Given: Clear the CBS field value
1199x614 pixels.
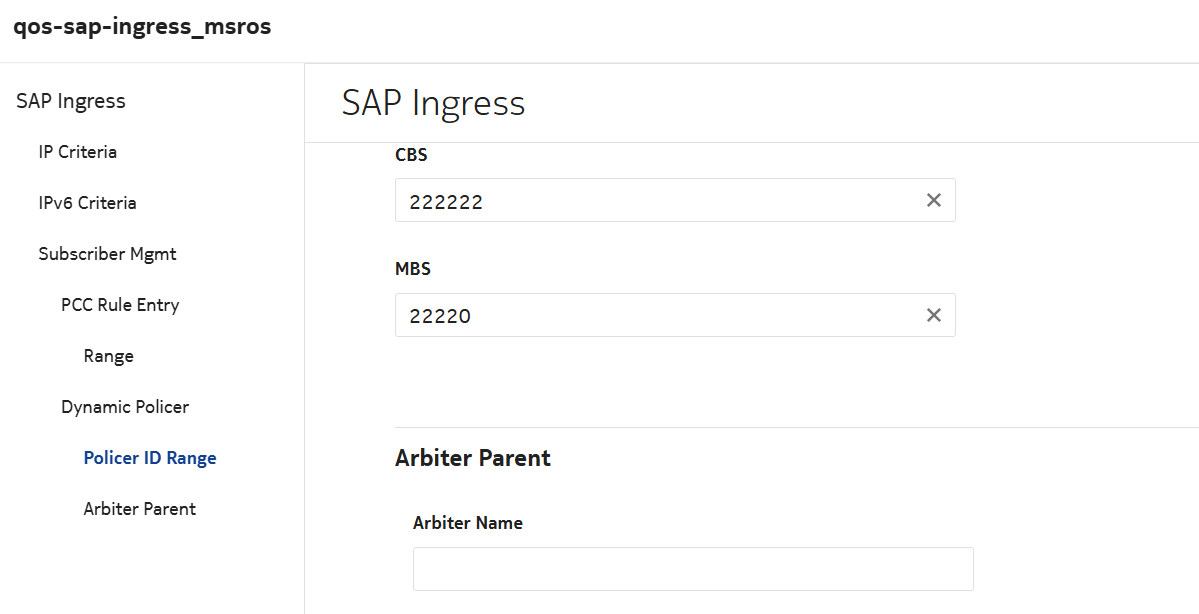Looking at the screenshot, I should pos(934,200).
